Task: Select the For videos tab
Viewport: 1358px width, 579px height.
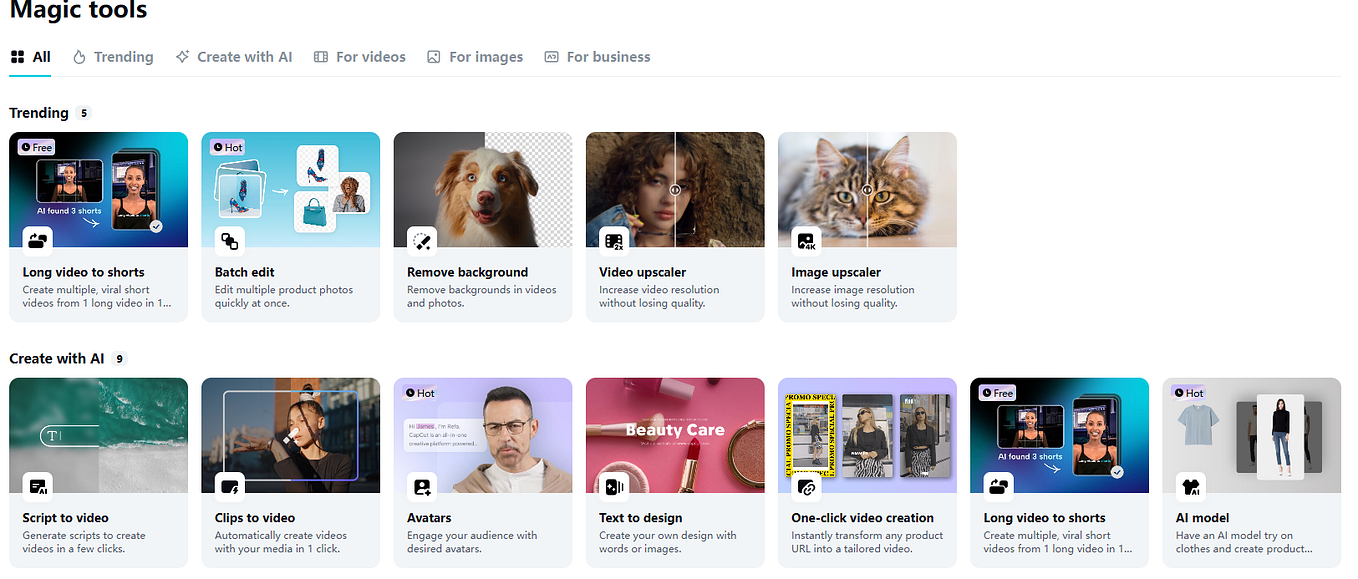Action: tap(360, 57)
